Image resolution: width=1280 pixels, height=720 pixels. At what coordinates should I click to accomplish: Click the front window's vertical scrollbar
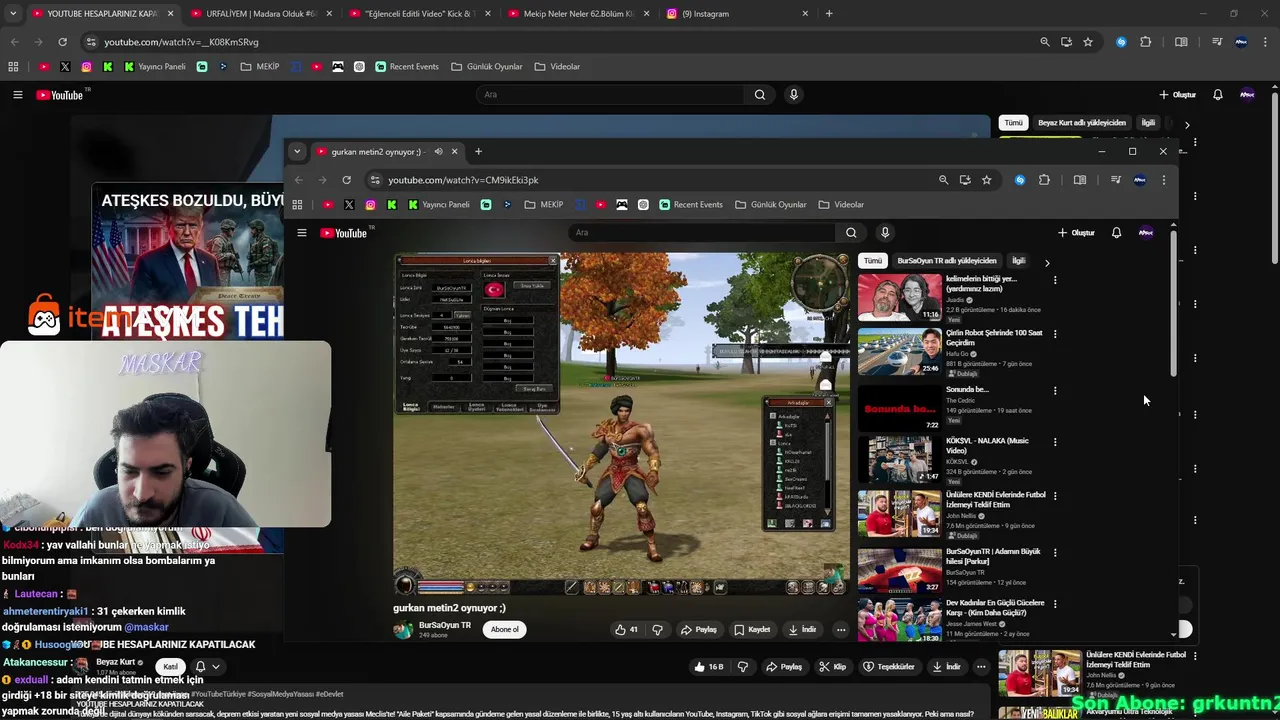point(1173,305)
